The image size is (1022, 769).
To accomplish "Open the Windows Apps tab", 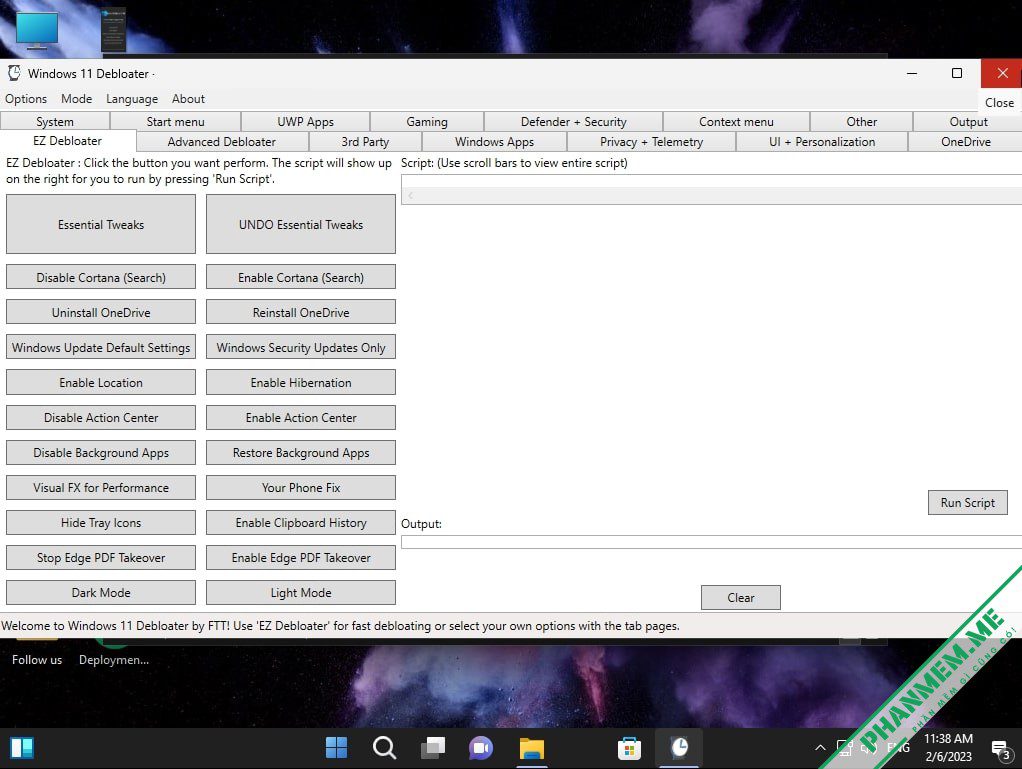I will [x=494, y=141].
